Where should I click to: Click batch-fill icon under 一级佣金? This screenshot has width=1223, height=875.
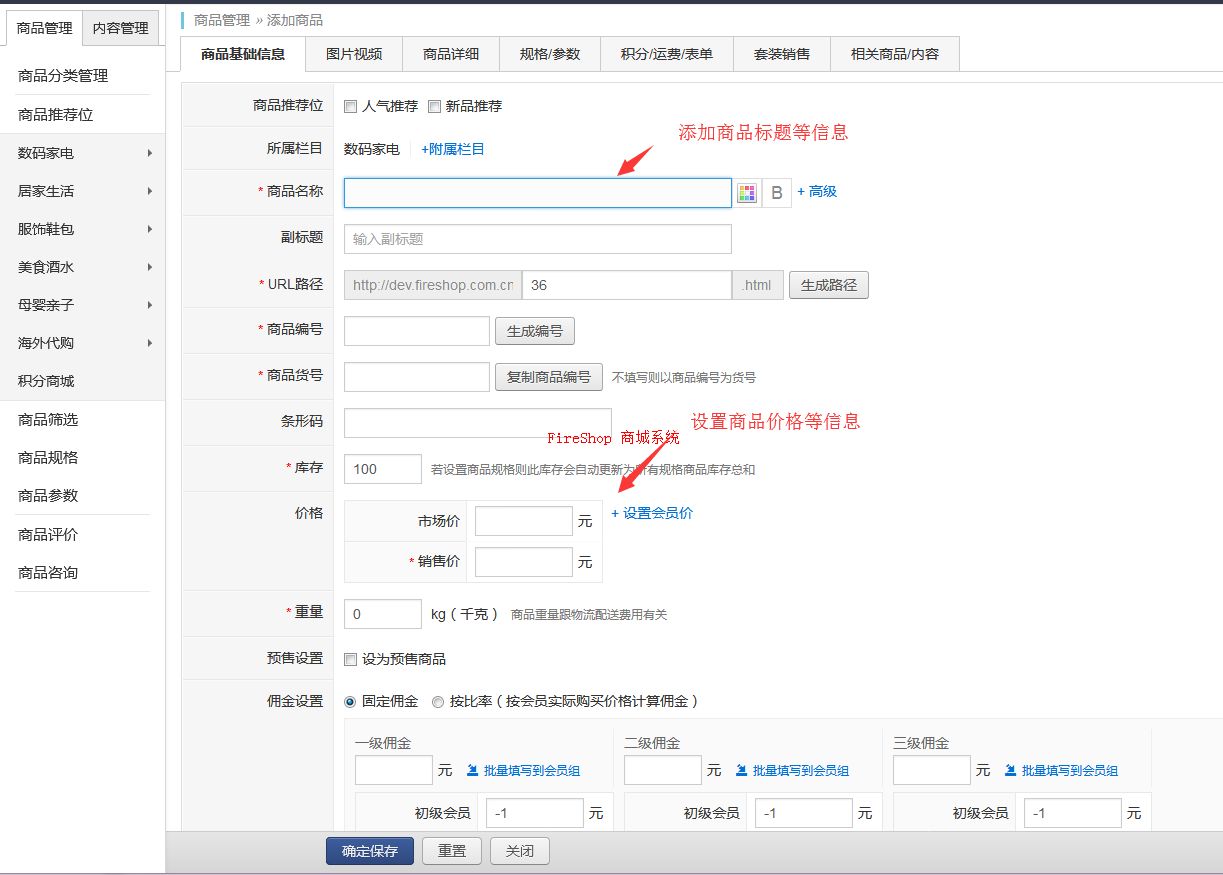coord(474,770)
